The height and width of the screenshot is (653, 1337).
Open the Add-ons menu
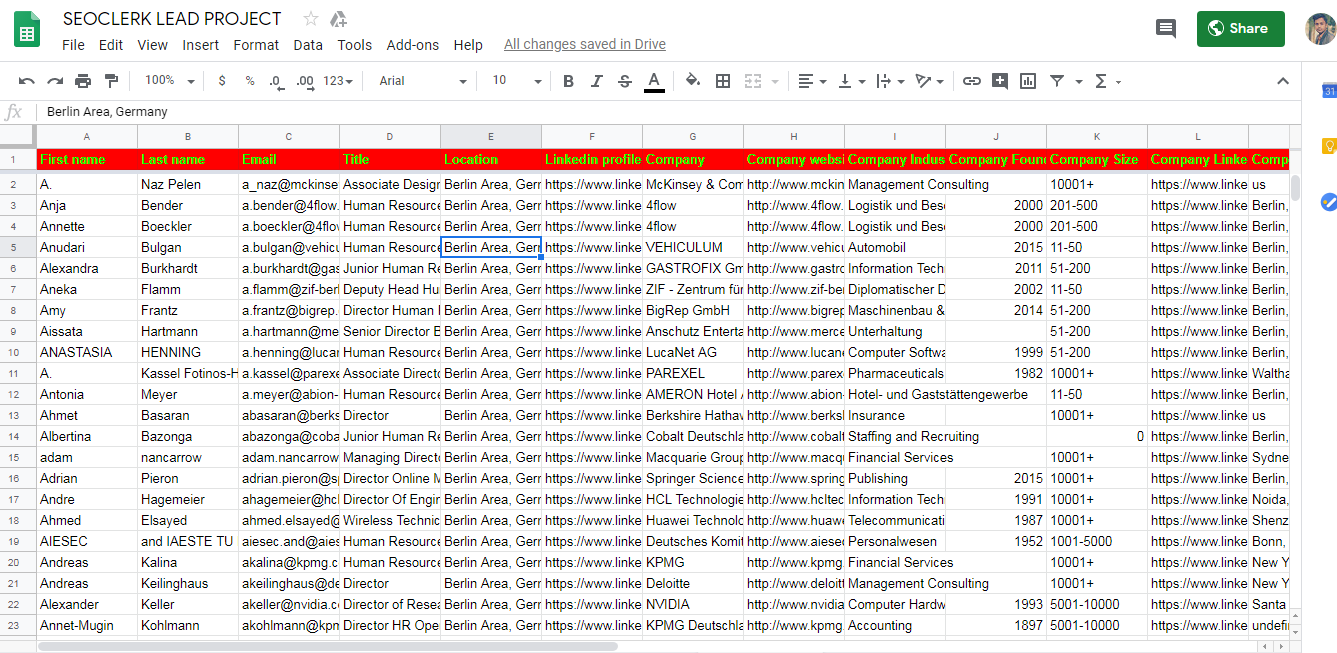point(412,45)
